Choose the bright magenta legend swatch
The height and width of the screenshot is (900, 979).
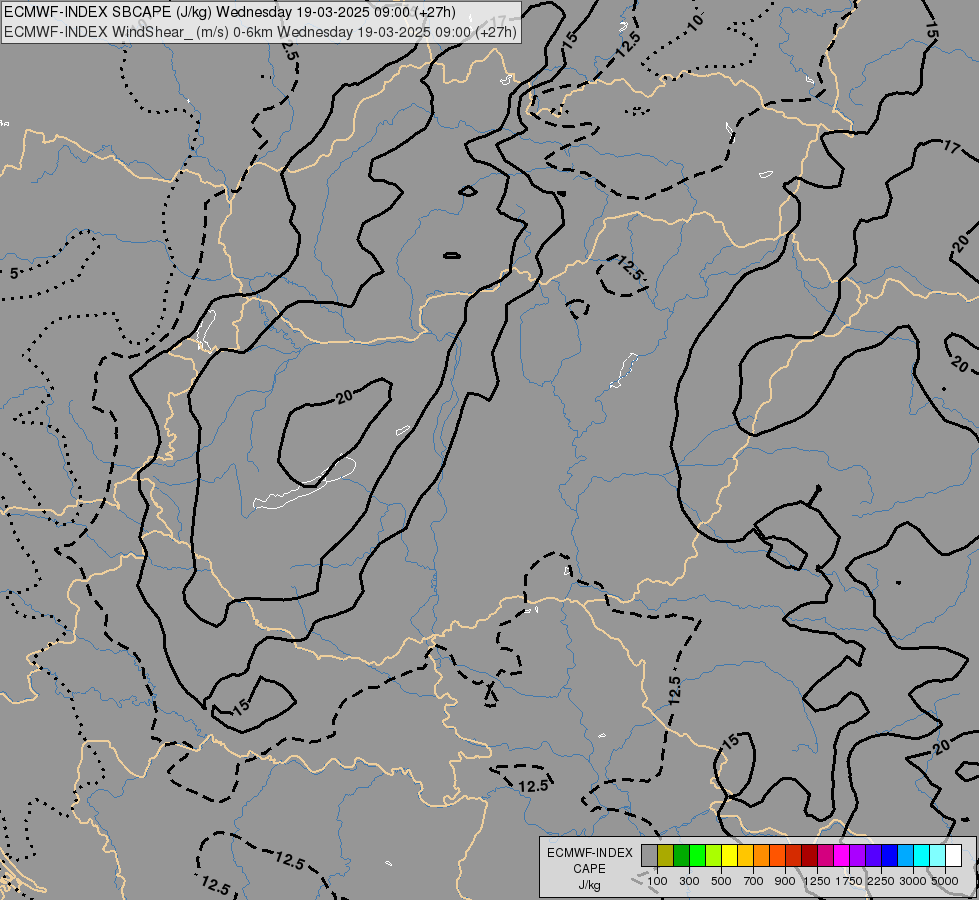pos(842,856)
